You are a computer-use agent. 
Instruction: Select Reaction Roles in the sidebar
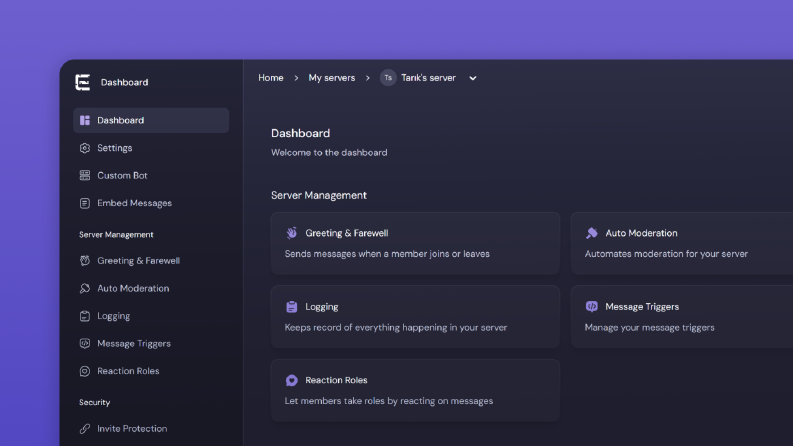tap(151, 371)
